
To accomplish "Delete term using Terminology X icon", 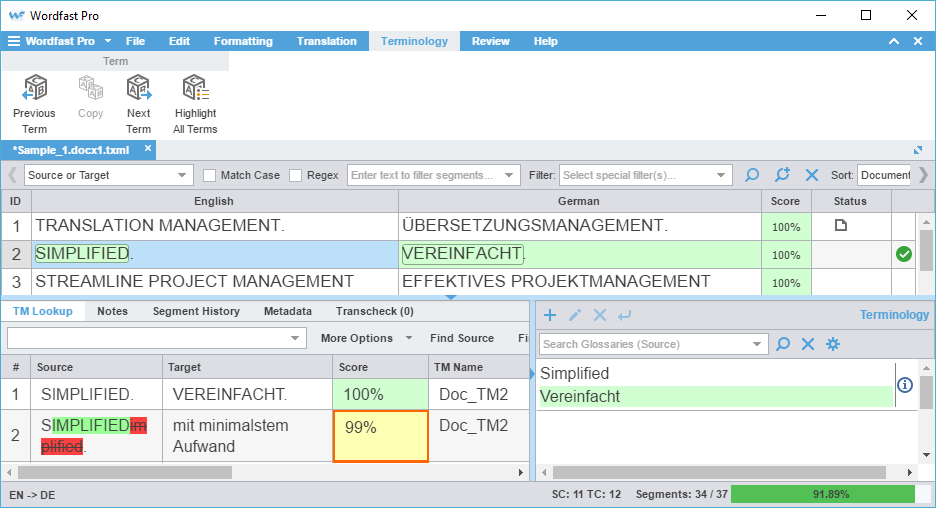I will pos(600,315).
